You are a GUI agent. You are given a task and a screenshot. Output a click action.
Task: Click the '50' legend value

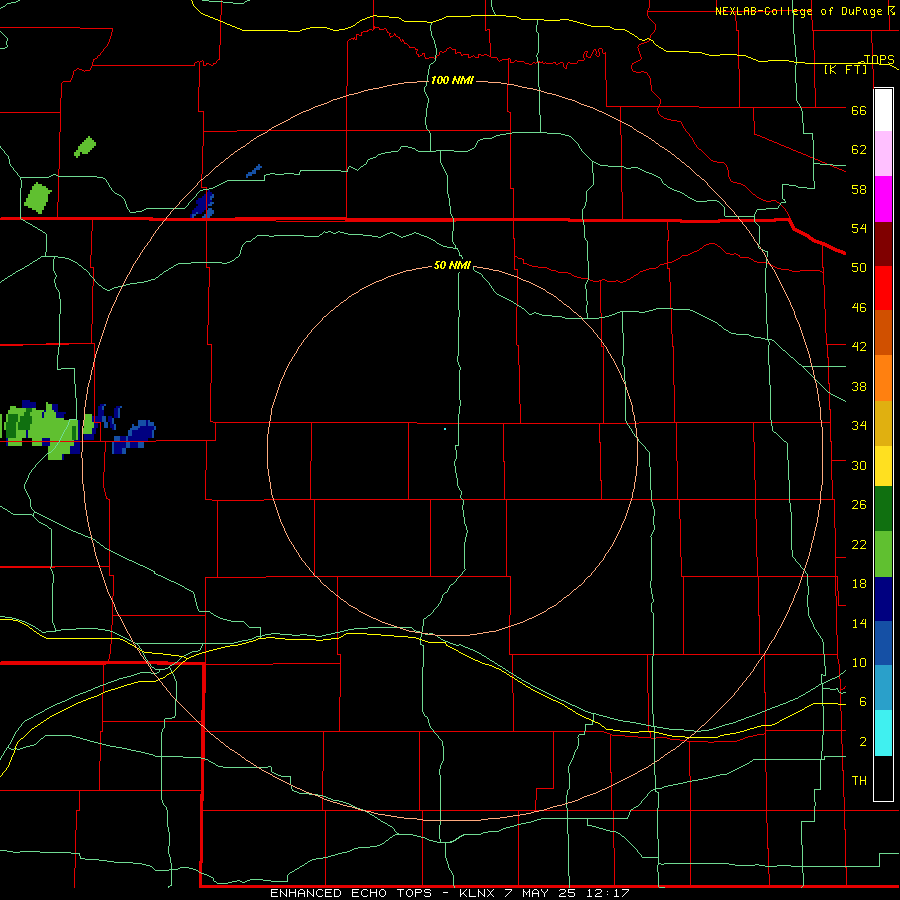tap(859, 268)
